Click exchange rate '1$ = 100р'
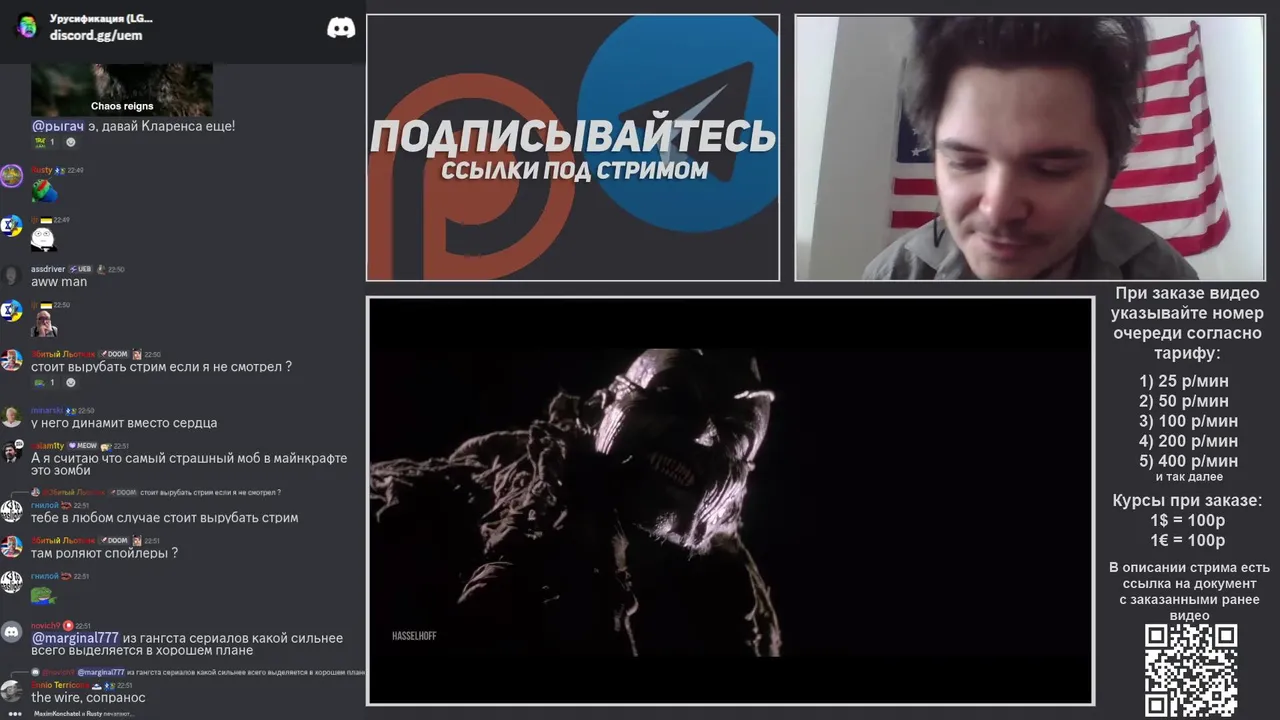 coord(1187,521)
